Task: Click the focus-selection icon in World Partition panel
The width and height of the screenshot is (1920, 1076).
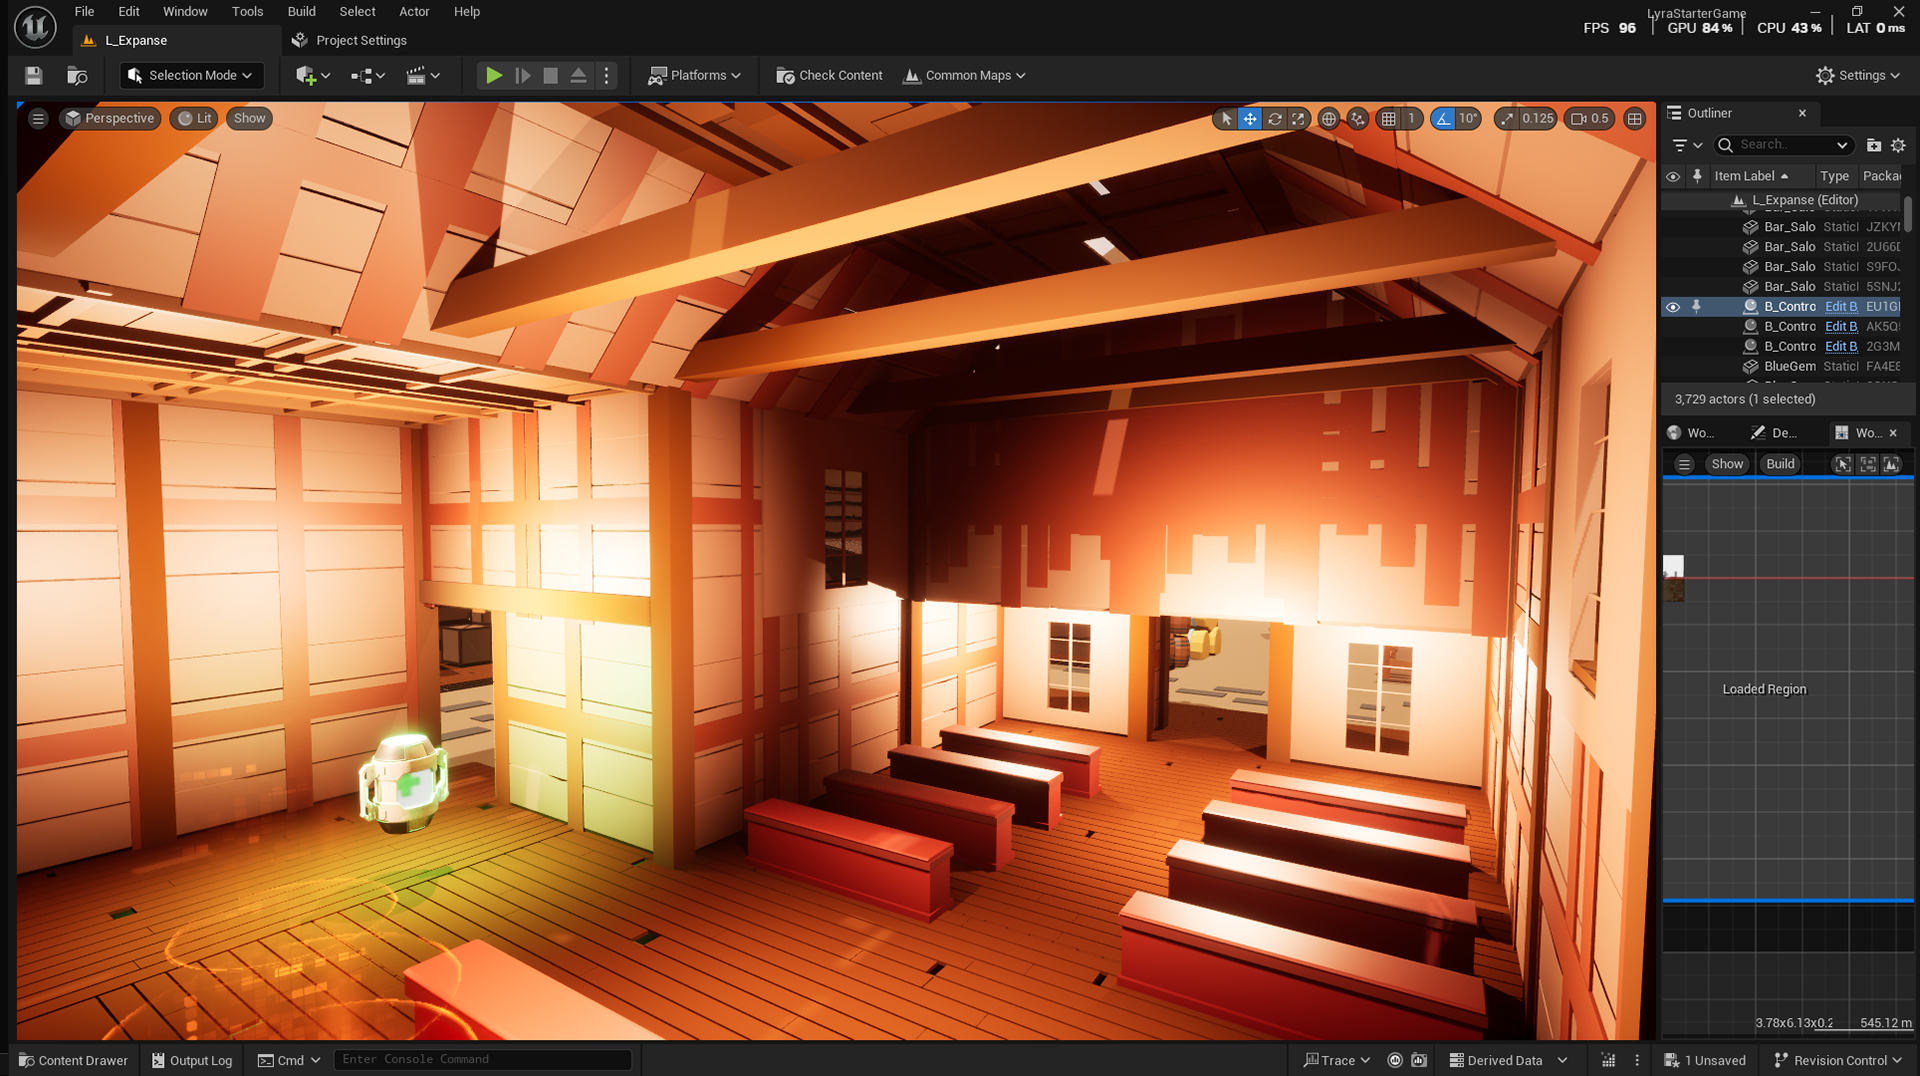Action: 1842,464
